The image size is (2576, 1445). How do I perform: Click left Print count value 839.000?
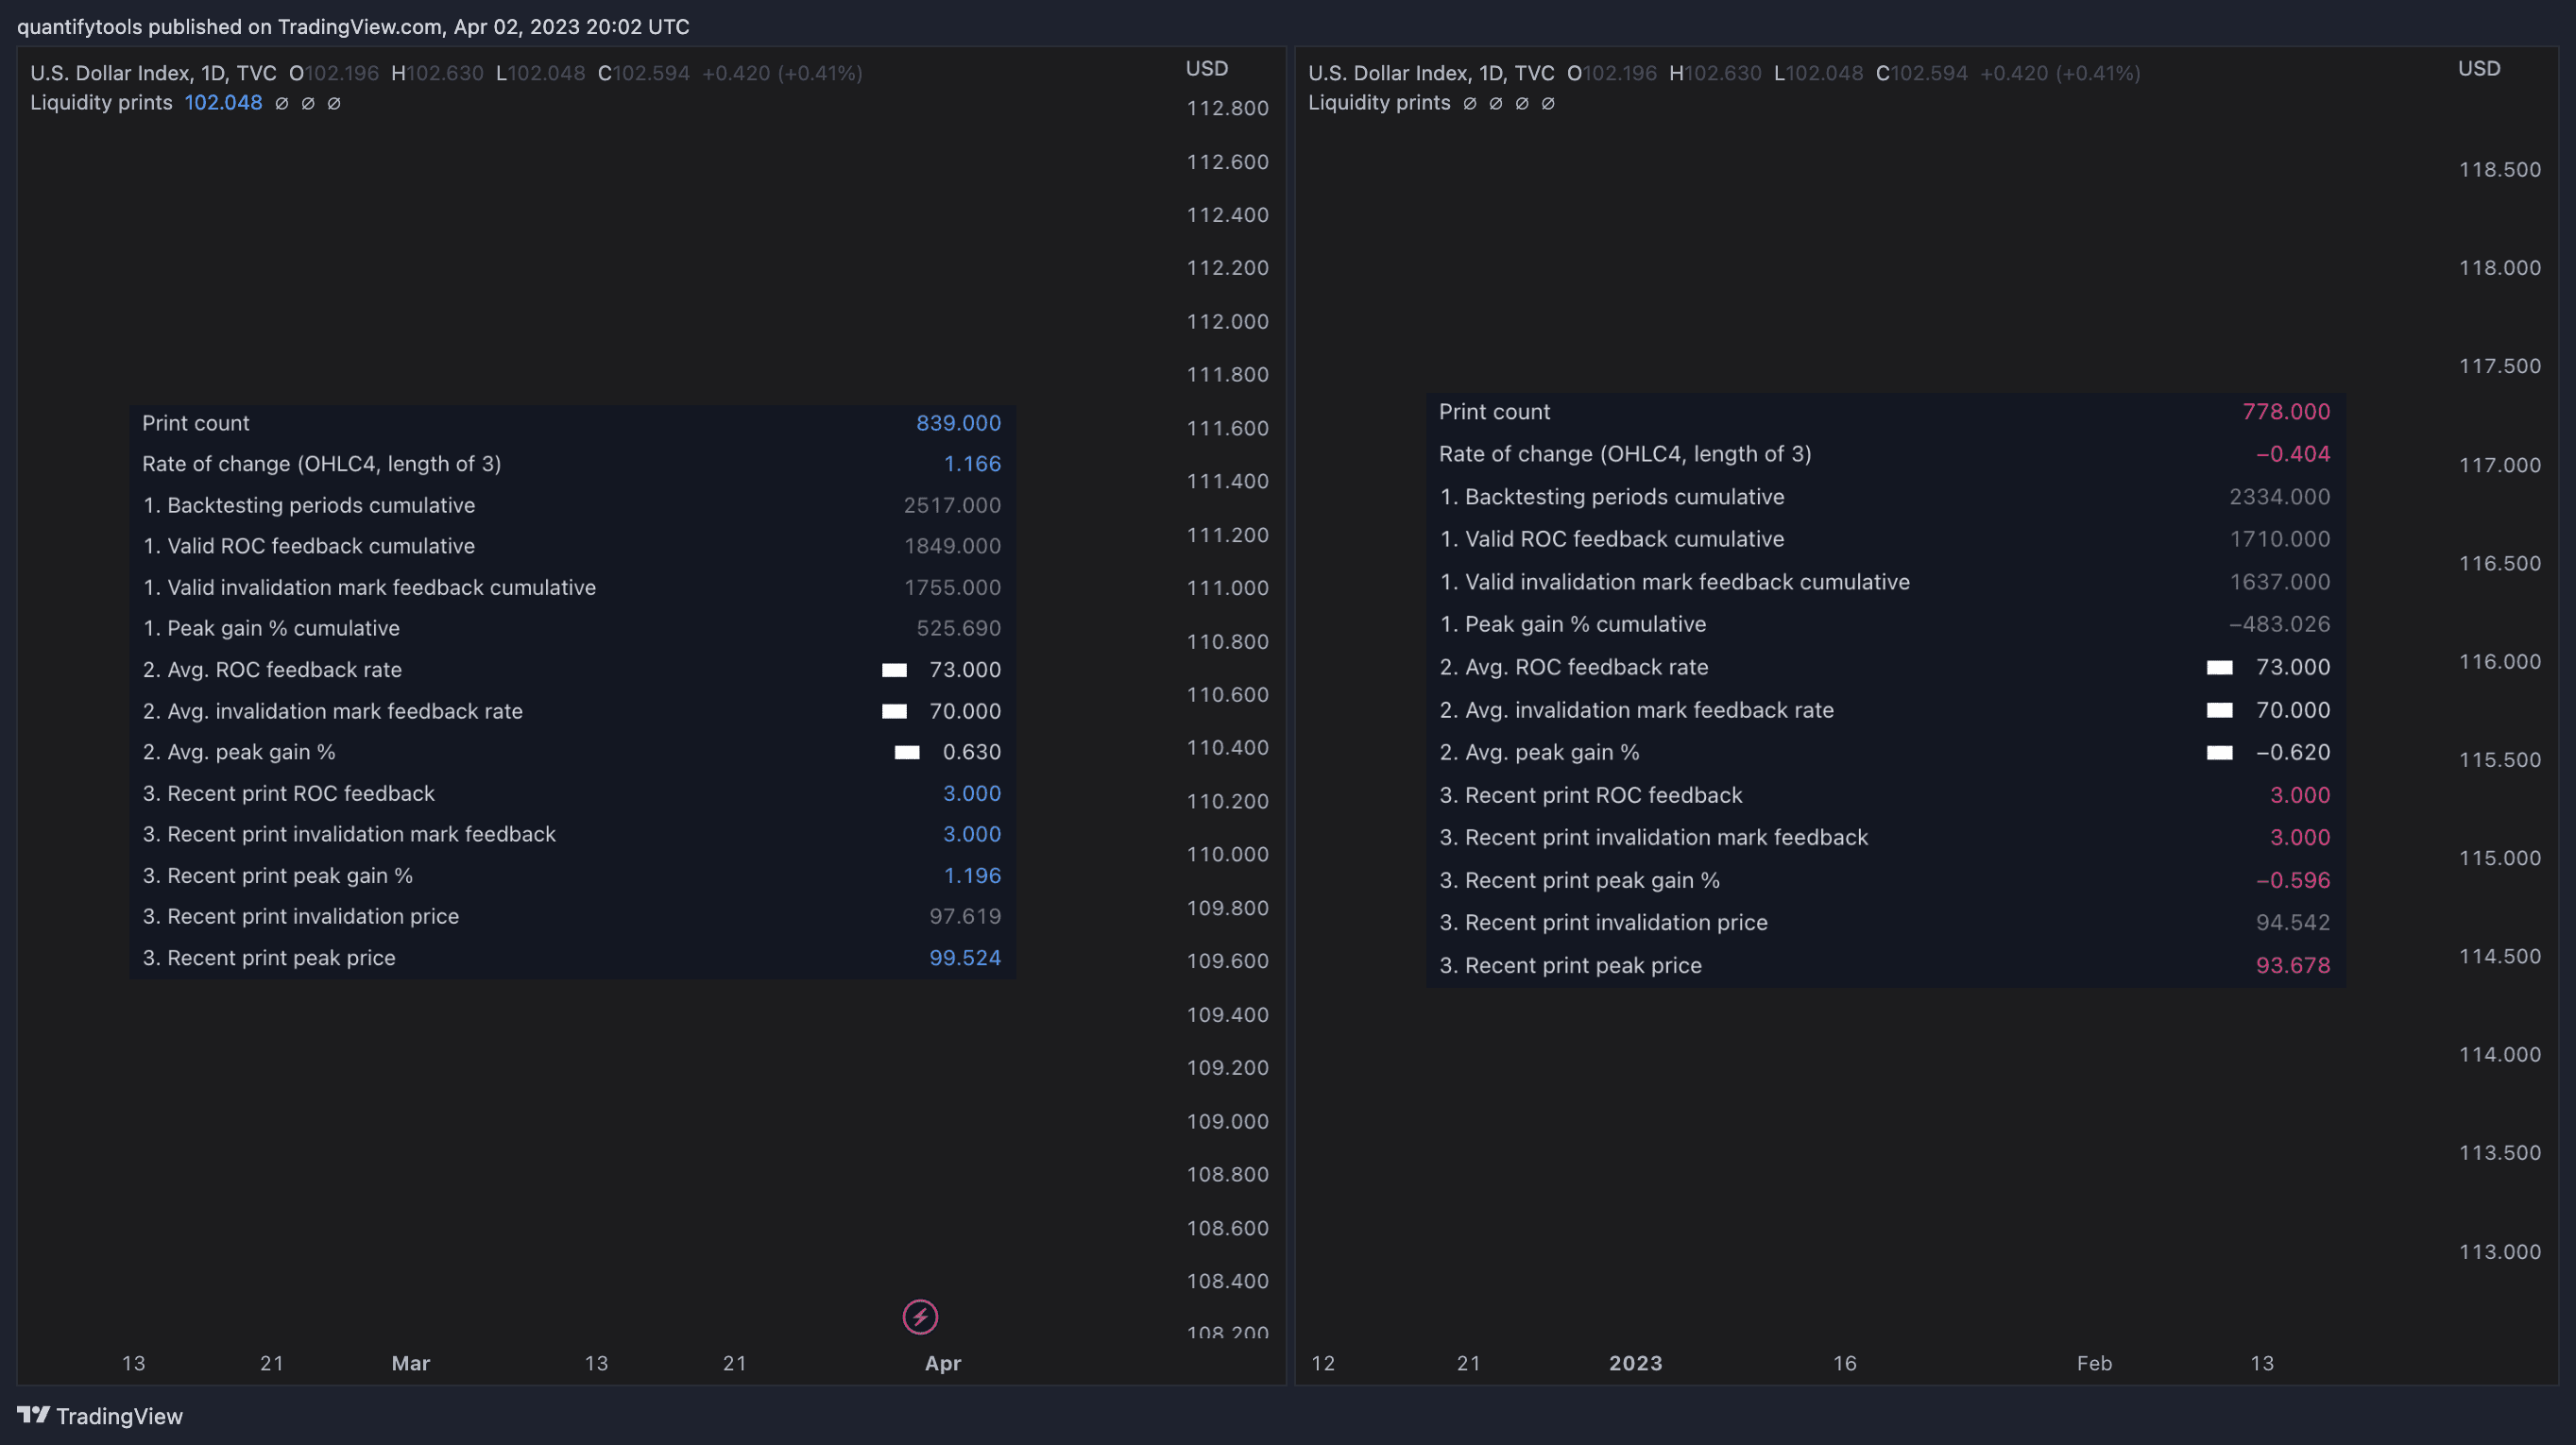(958, 423)
